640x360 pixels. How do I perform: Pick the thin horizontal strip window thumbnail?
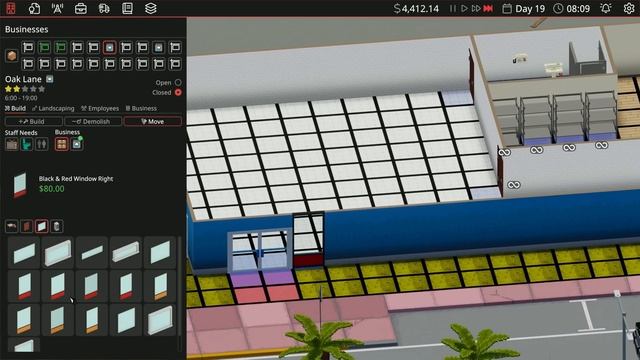click(91, 253)
